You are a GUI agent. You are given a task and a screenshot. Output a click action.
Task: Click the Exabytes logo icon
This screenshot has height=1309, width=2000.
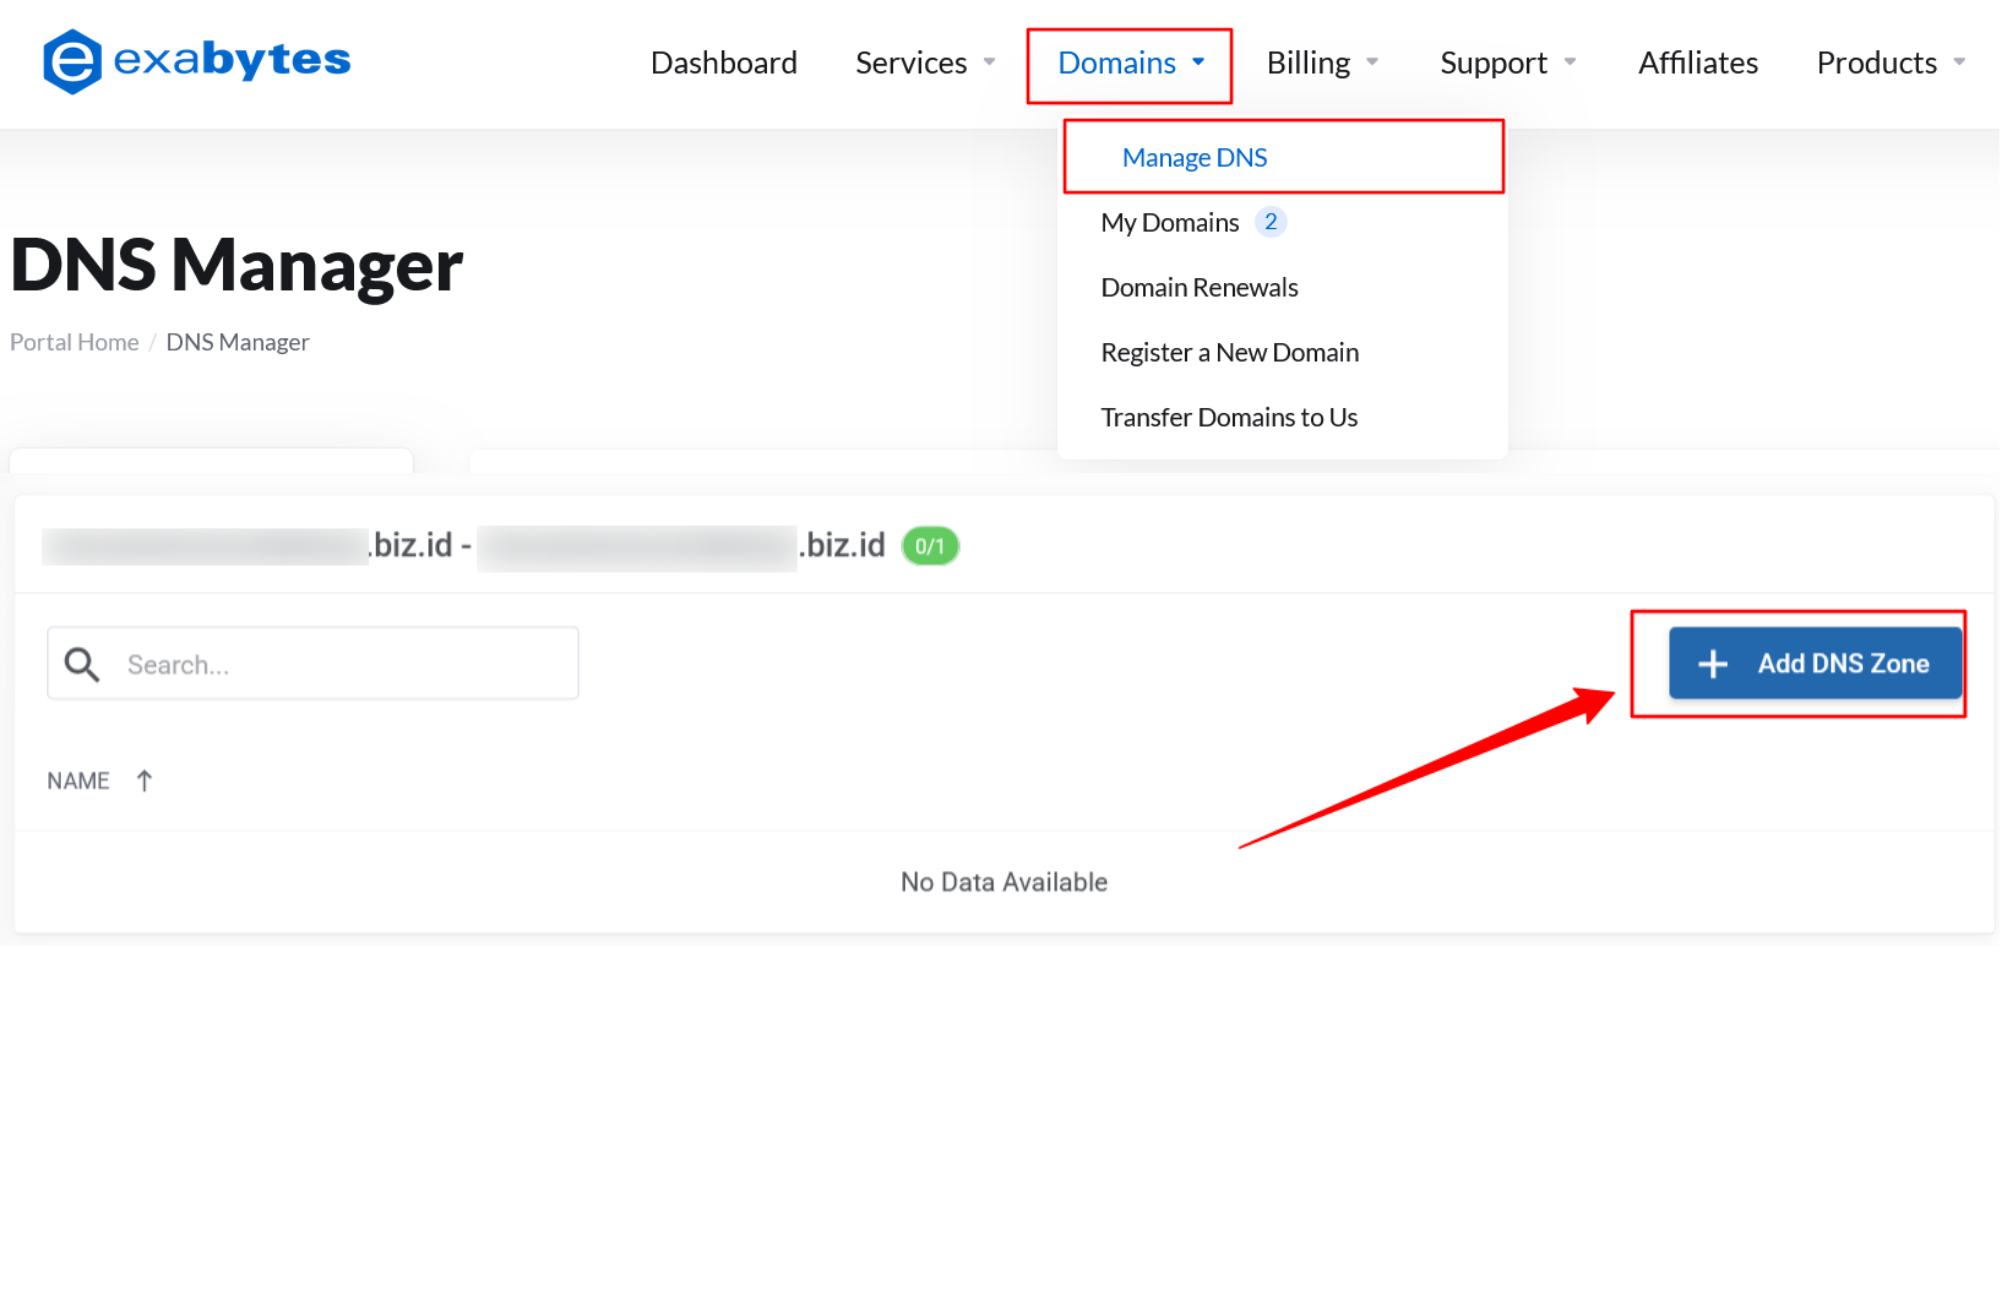click(72, 61)
